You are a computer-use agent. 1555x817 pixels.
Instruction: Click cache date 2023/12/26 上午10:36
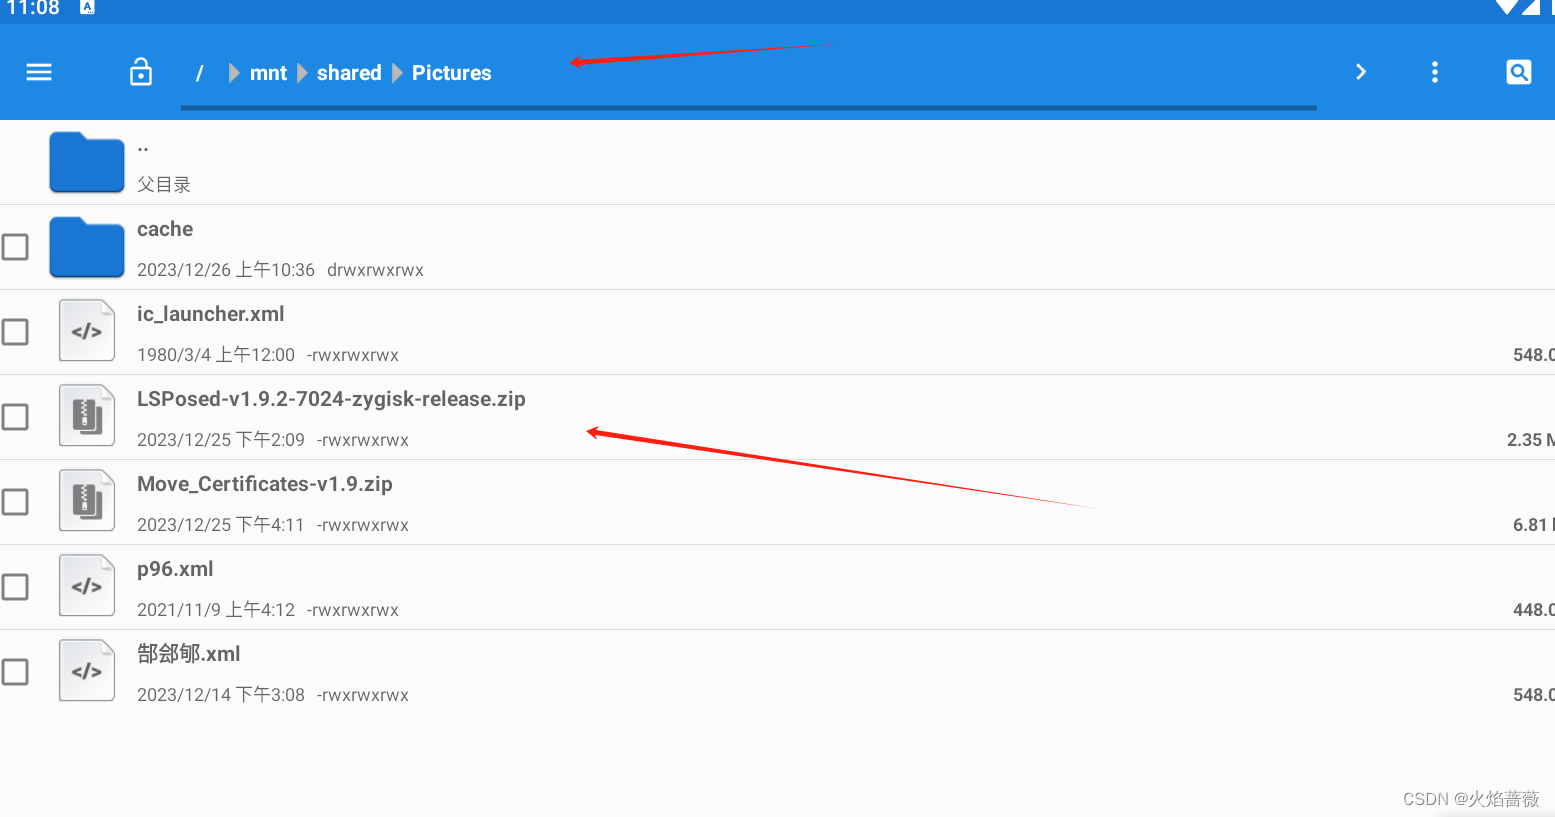tap(226, 270)
